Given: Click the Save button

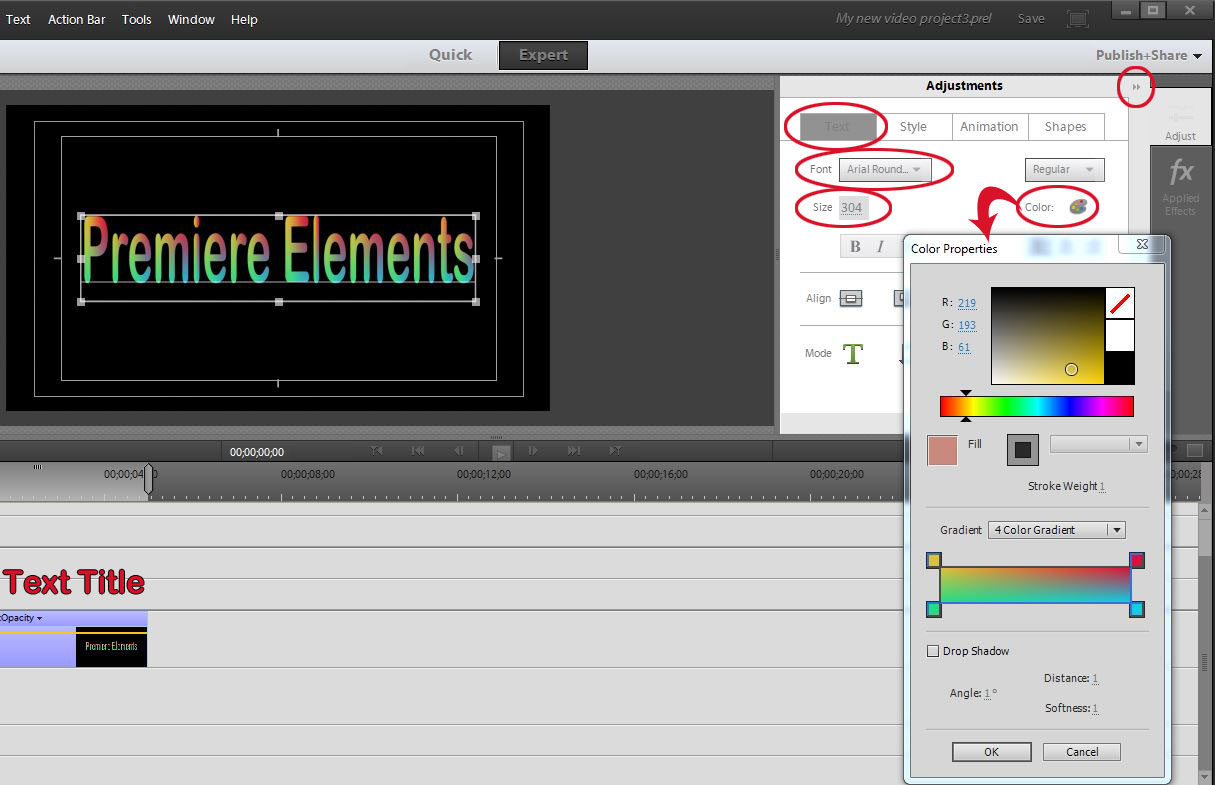Looking at the screenshot, I should pos(1031,19).
